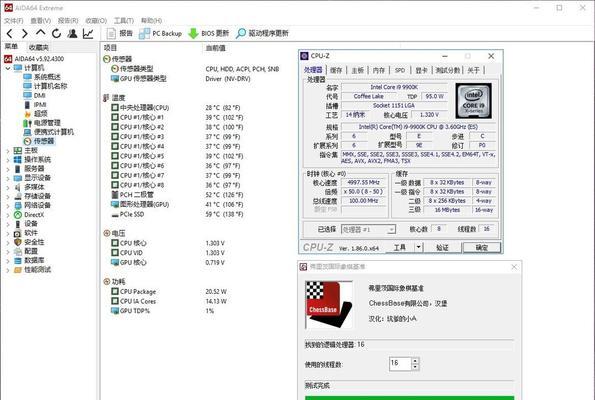Expand the DirectX tree node
The height and width of the screenshot is (400, 595).
click(x=8, y=215)
